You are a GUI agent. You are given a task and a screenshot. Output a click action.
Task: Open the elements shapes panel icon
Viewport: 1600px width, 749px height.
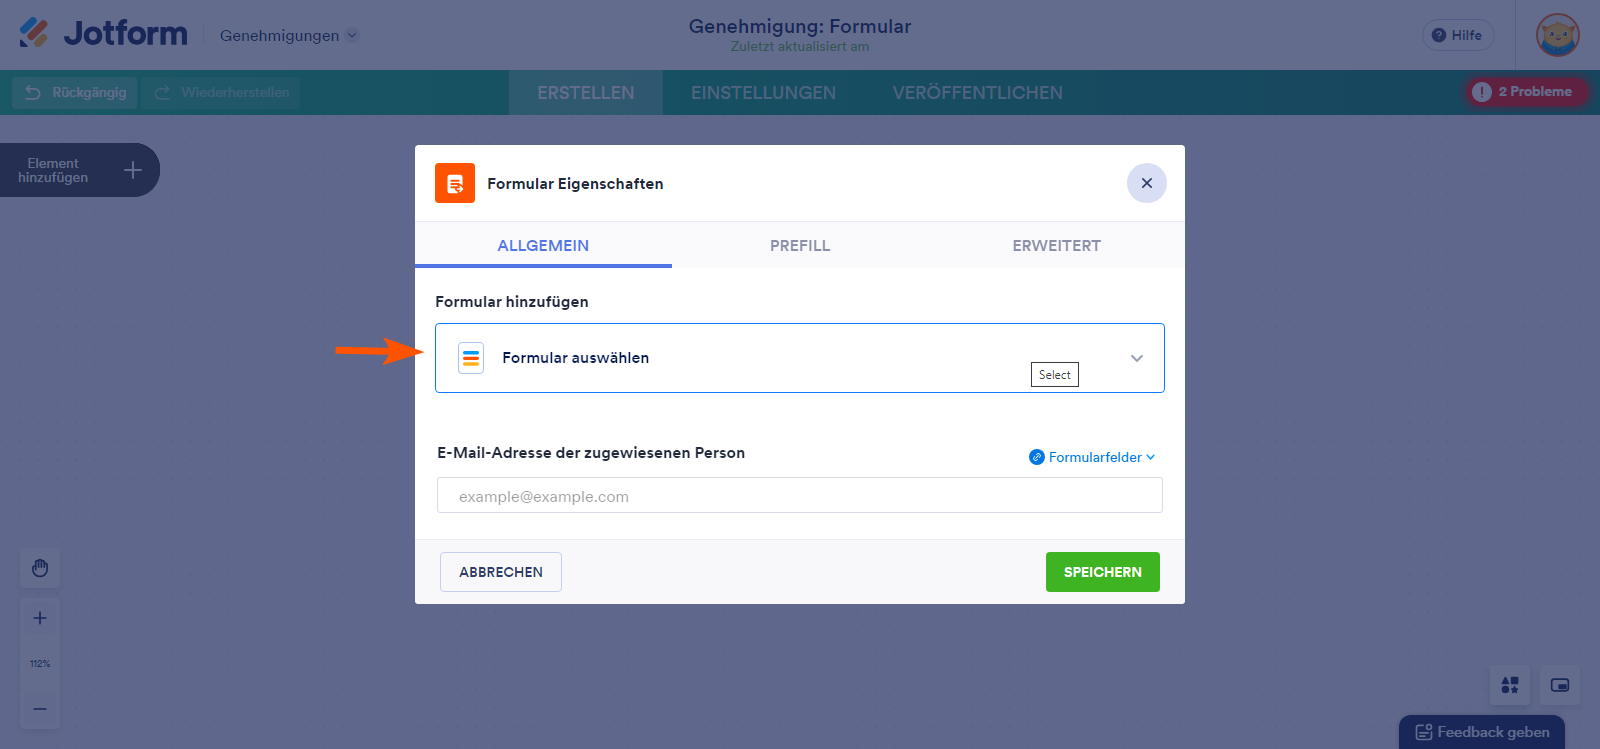(1510, 685)
